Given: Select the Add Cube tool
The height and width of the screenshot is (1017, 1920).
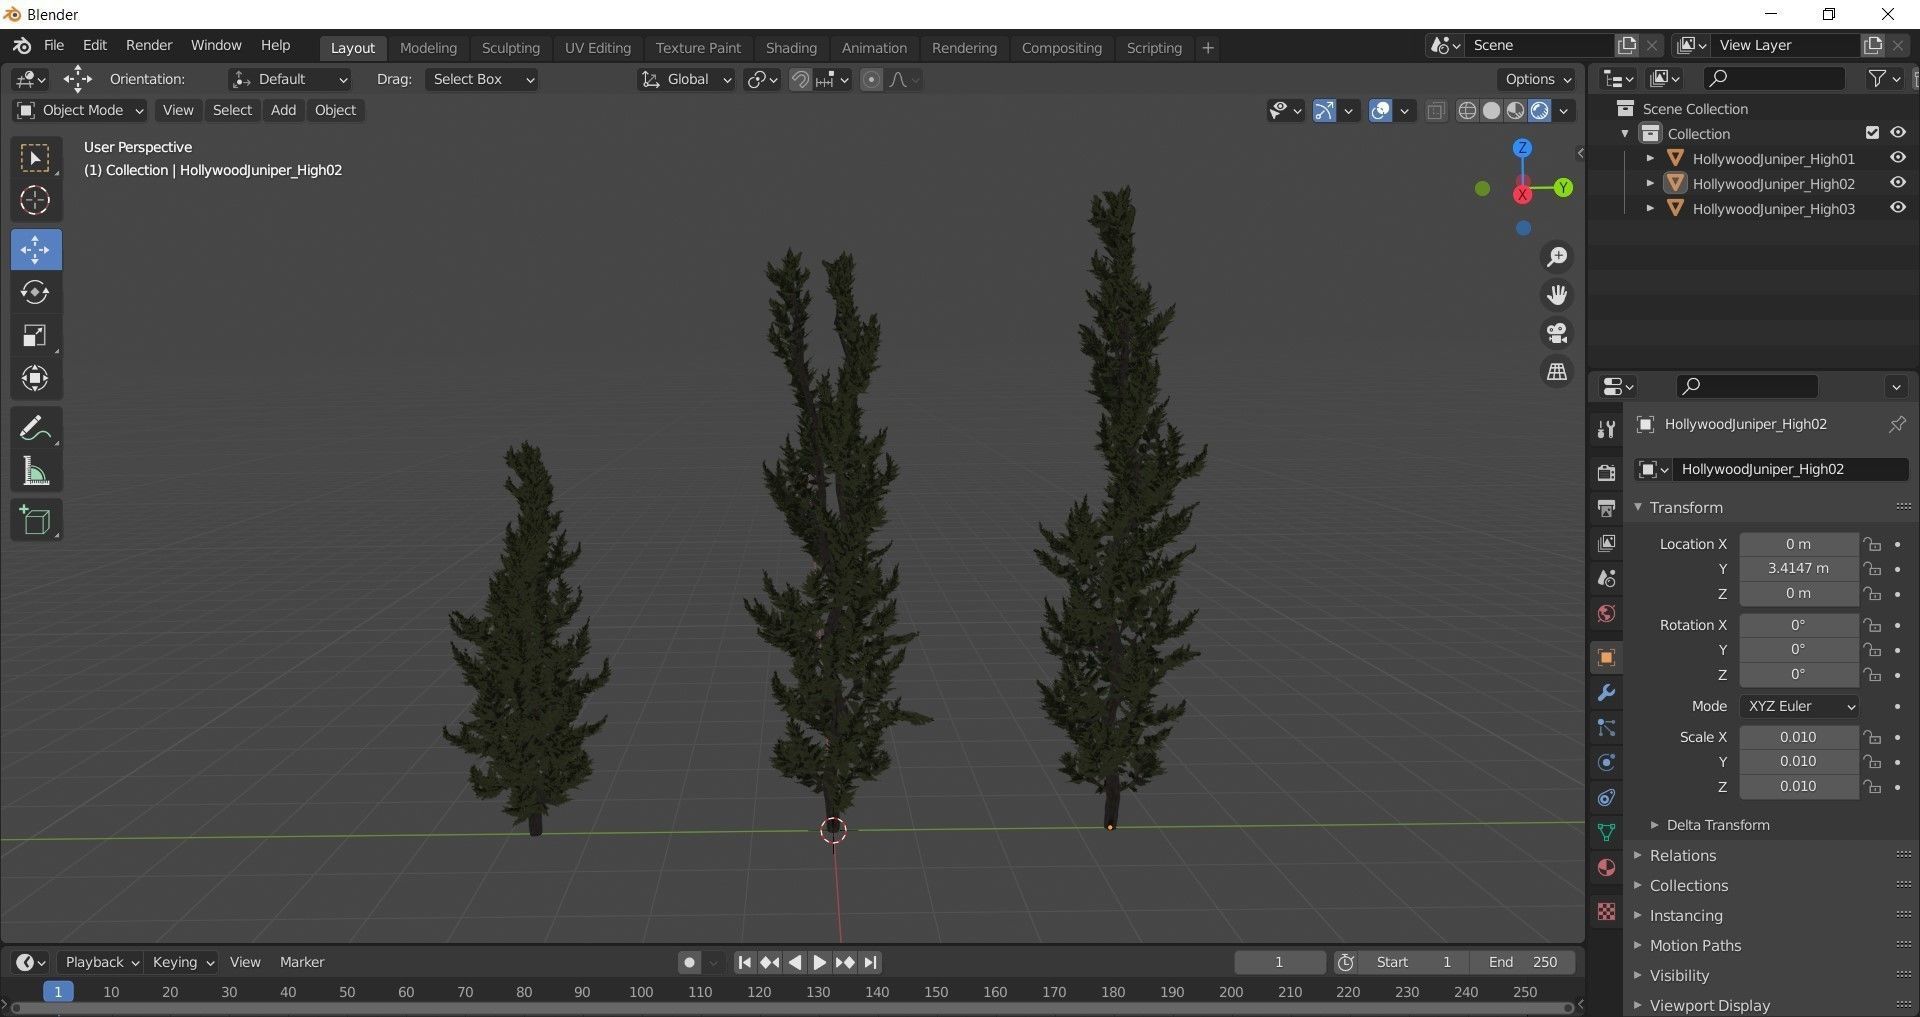Looking at the screenshot, I should tap(36, 520).
